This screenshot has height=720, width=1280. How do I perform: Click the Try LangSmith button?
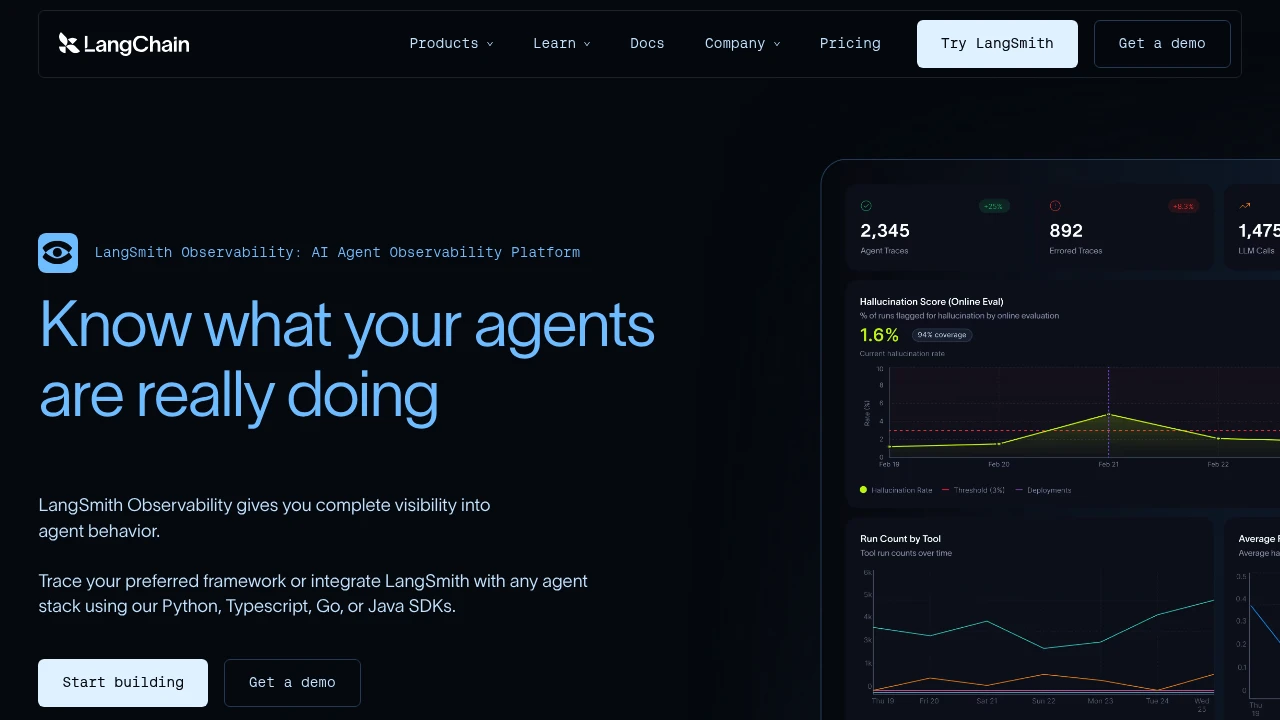click(997, 44)
